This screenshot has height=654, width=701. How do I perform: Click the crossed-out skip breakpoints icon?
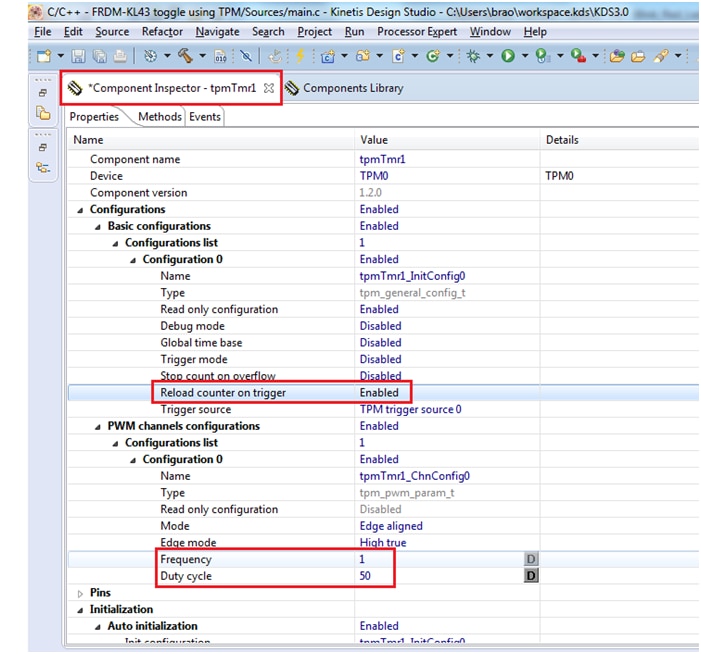246,56
